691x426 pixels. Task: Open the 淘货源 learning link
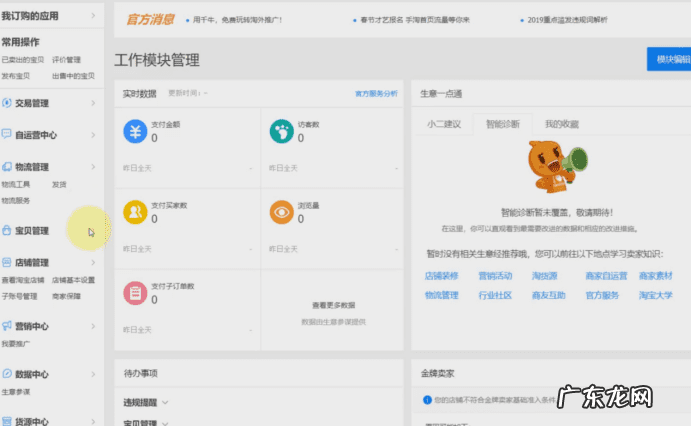coord(545,276)
